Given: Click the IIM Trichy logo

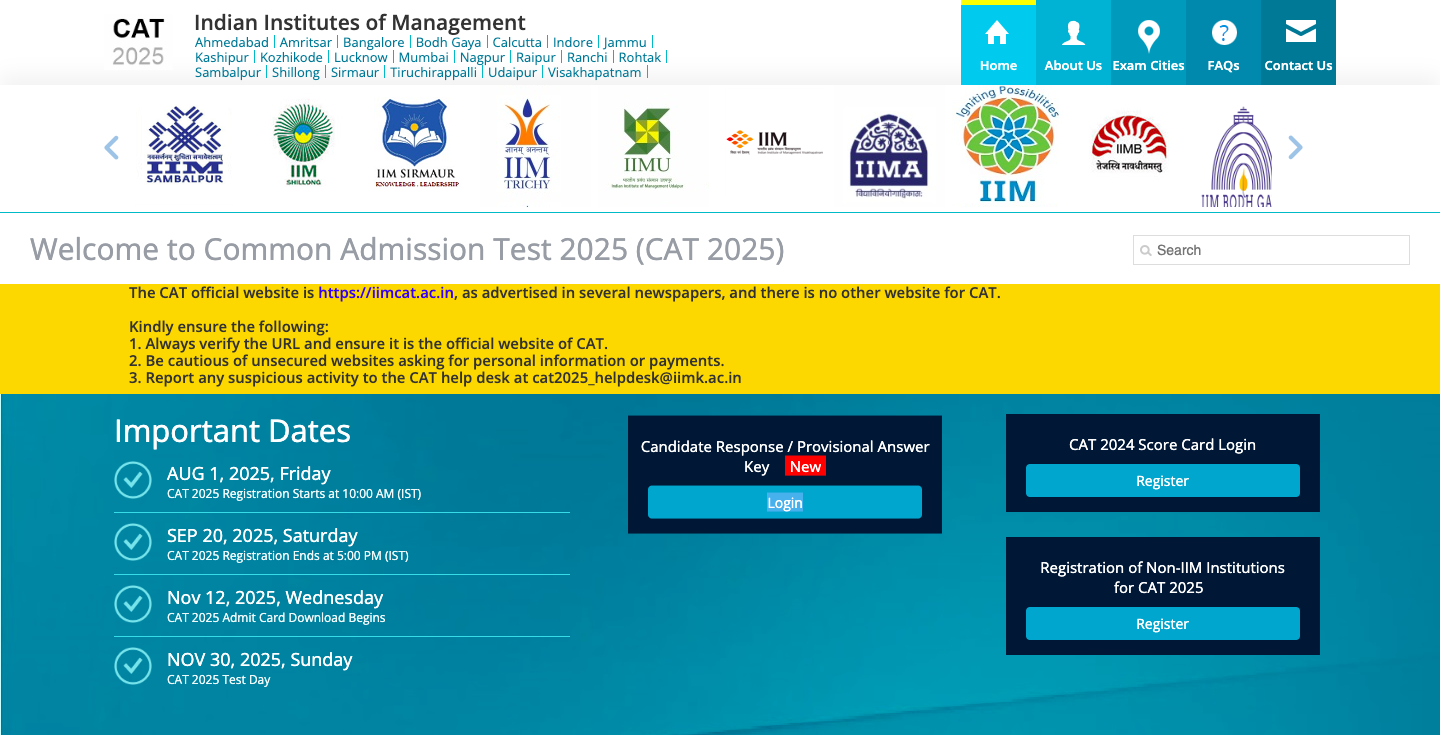Looking at the screenshot, I should (x=527, y=146).
